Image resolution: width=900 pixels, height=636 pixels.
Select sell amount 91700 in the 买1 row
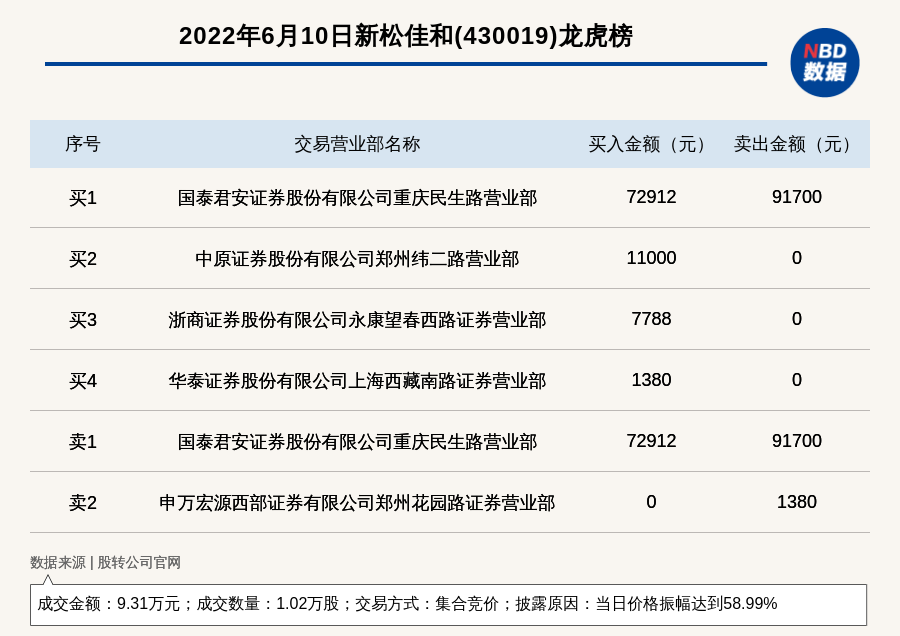pyautogui.click(x=796, y=197)
